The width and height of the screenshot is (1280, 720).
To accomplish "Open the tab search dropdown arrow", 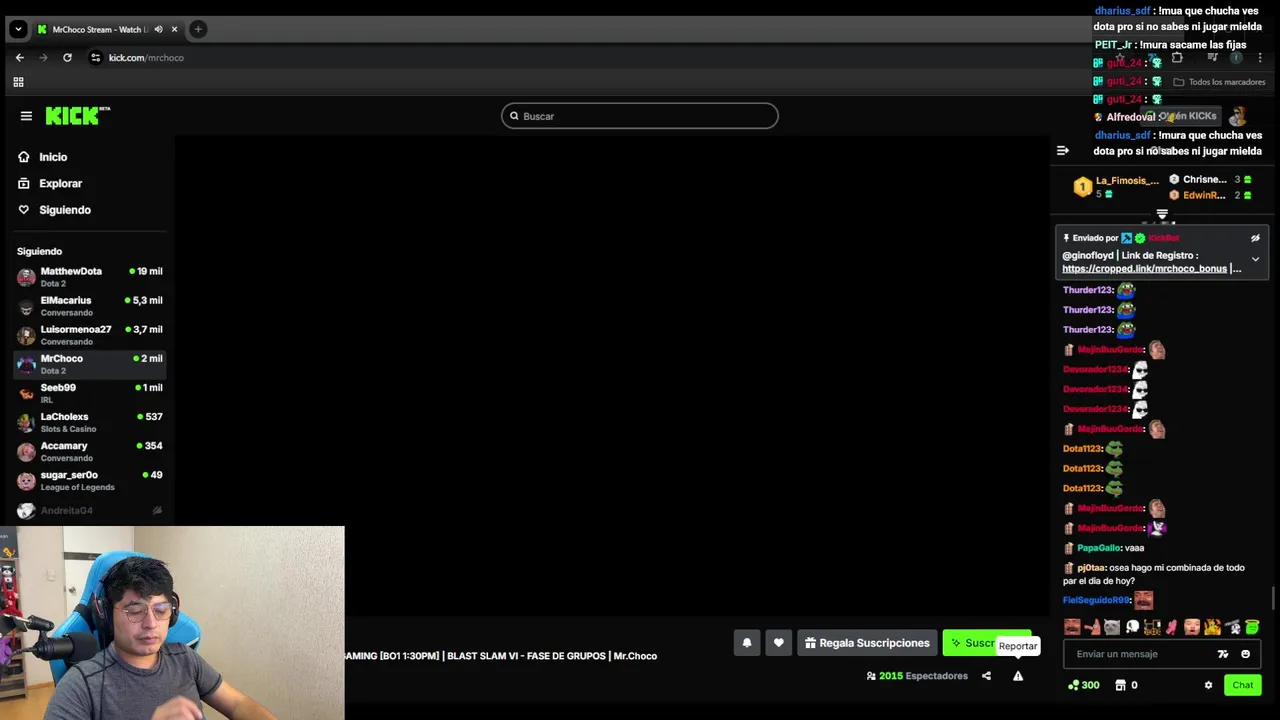I will click(x=18, y=29).
